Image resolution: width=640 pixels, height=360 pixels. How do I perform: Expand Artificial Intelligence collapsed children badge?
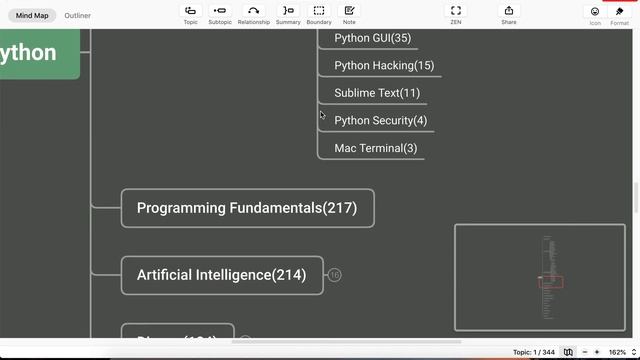click(334, 275)
